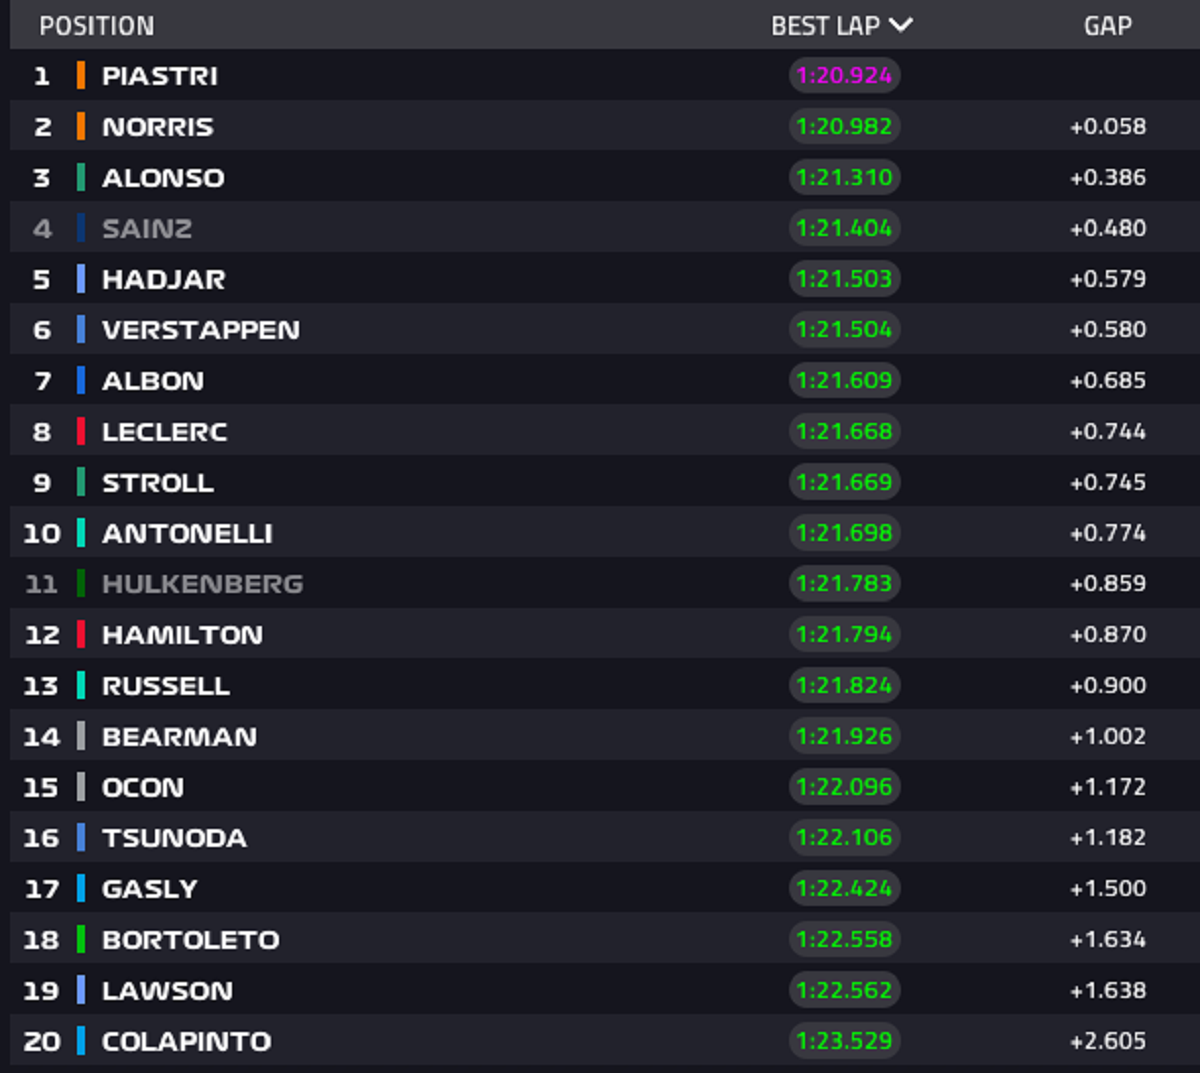
Task: Select Russell's +0.900 gap value
Action: (x=1107, y=686)
